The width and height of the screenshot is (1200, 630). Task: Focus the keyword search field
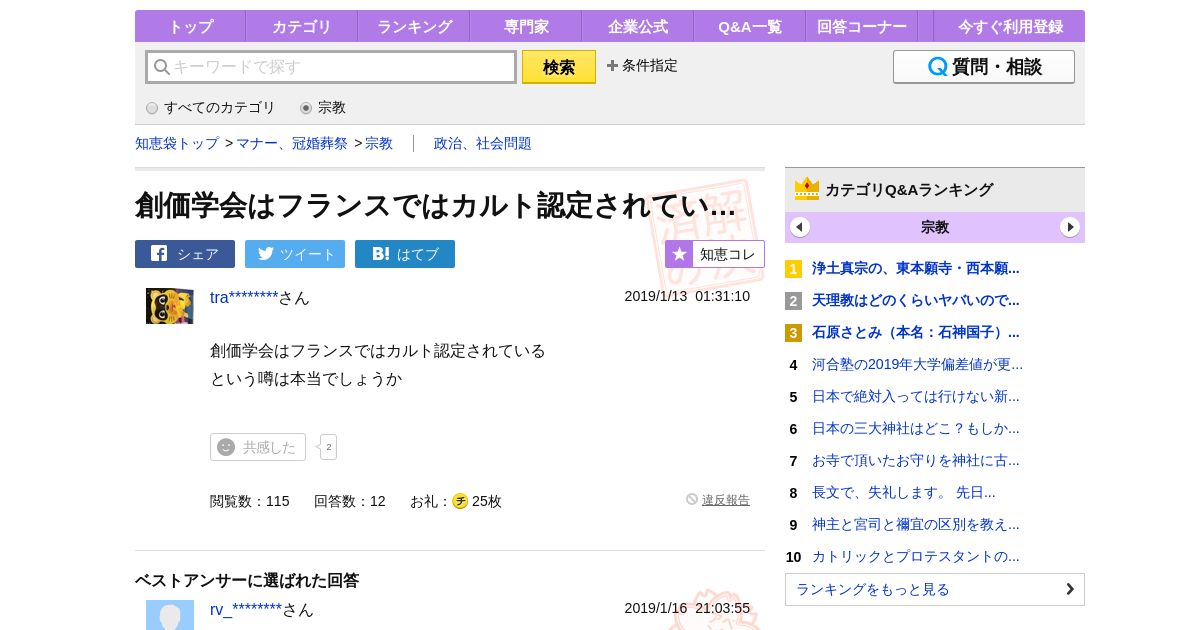point(331,67)
